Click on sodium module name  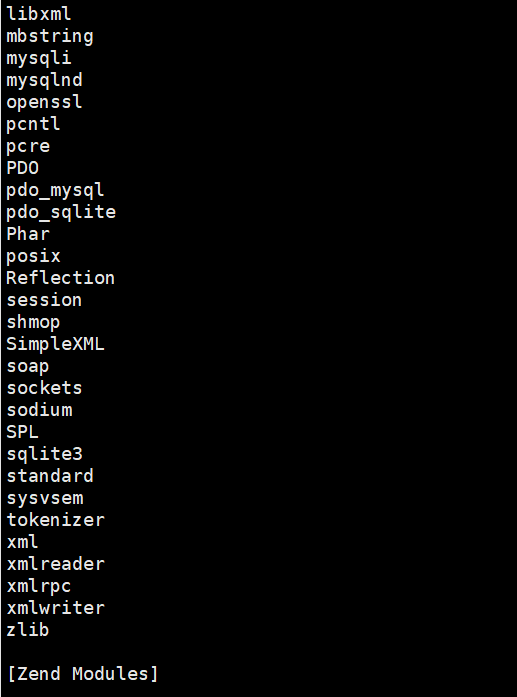click(39, 410)
